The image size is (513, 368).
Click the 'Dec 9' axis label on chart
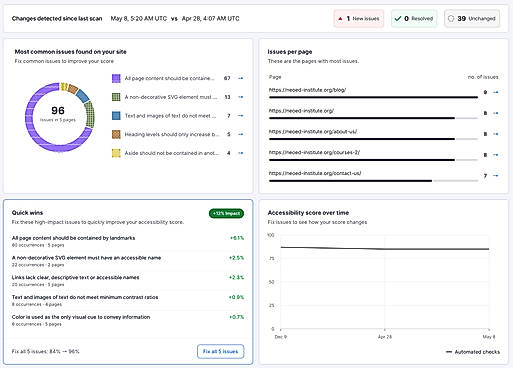281,337
